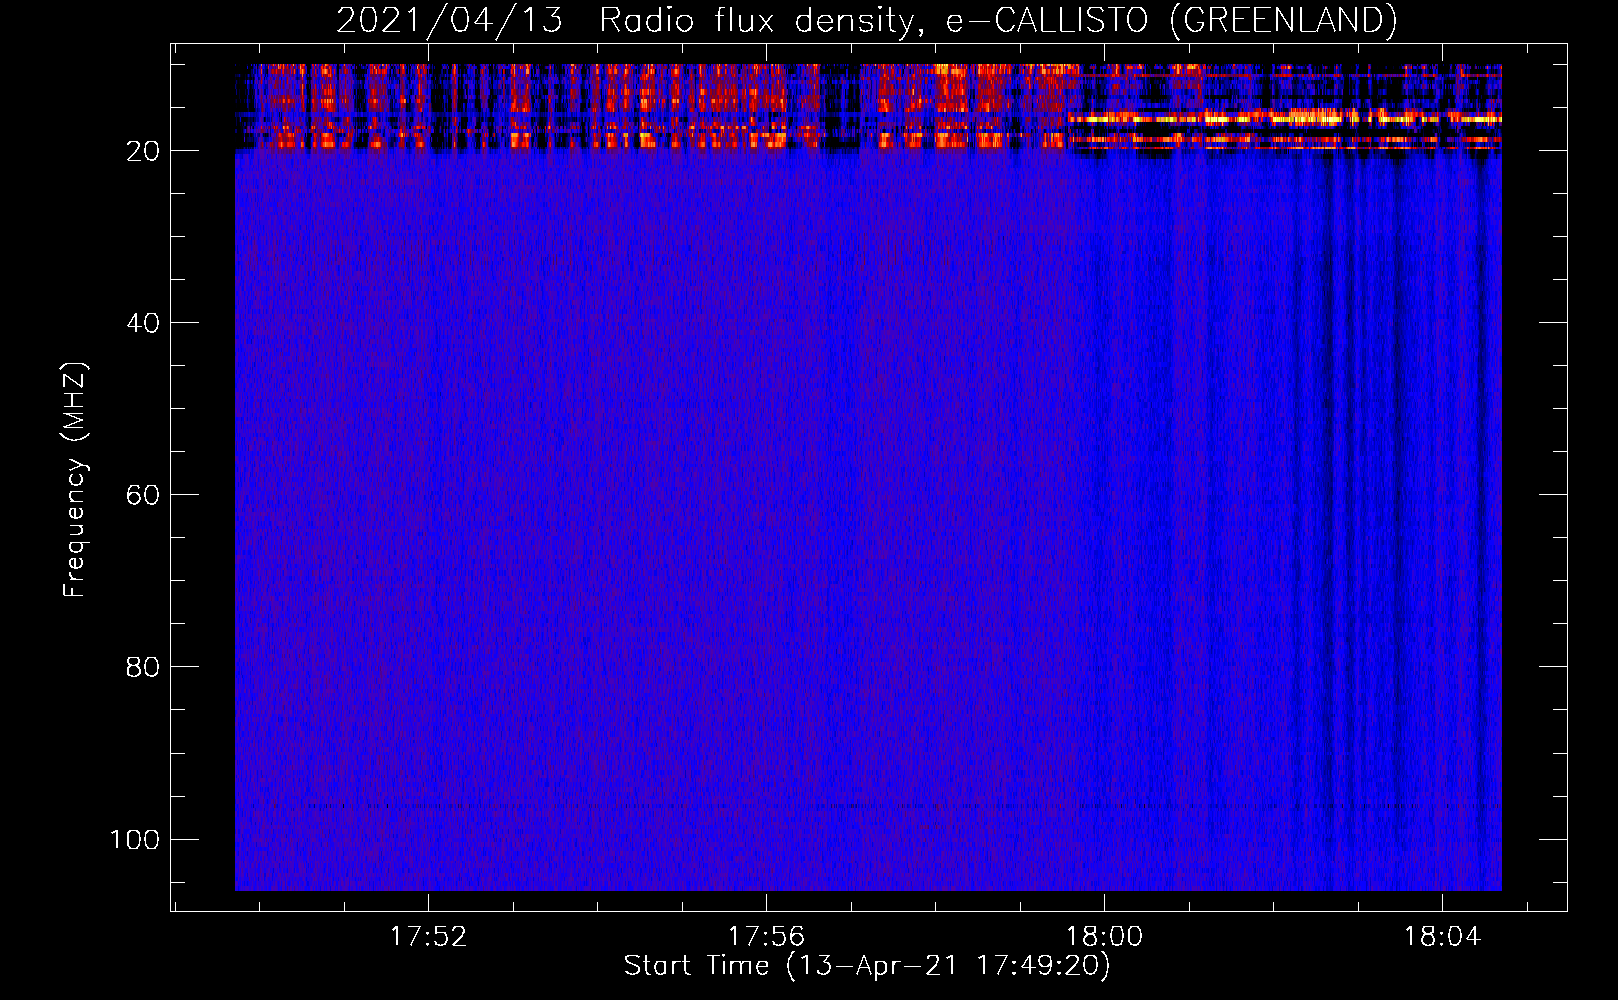
Task: Click the "Start Time (13-Apr-21 17:49:20)" label
Action: click(x=867, y=966)
